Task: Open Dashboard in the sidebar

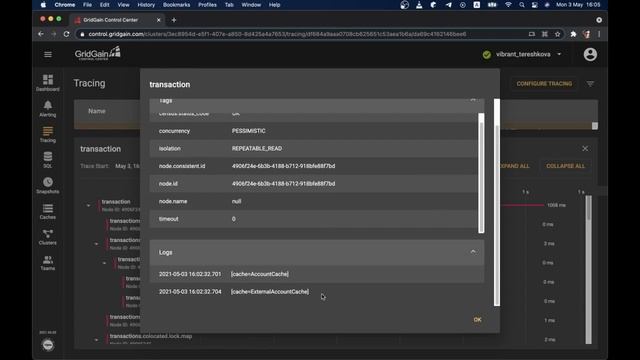Action: [48, 83]
